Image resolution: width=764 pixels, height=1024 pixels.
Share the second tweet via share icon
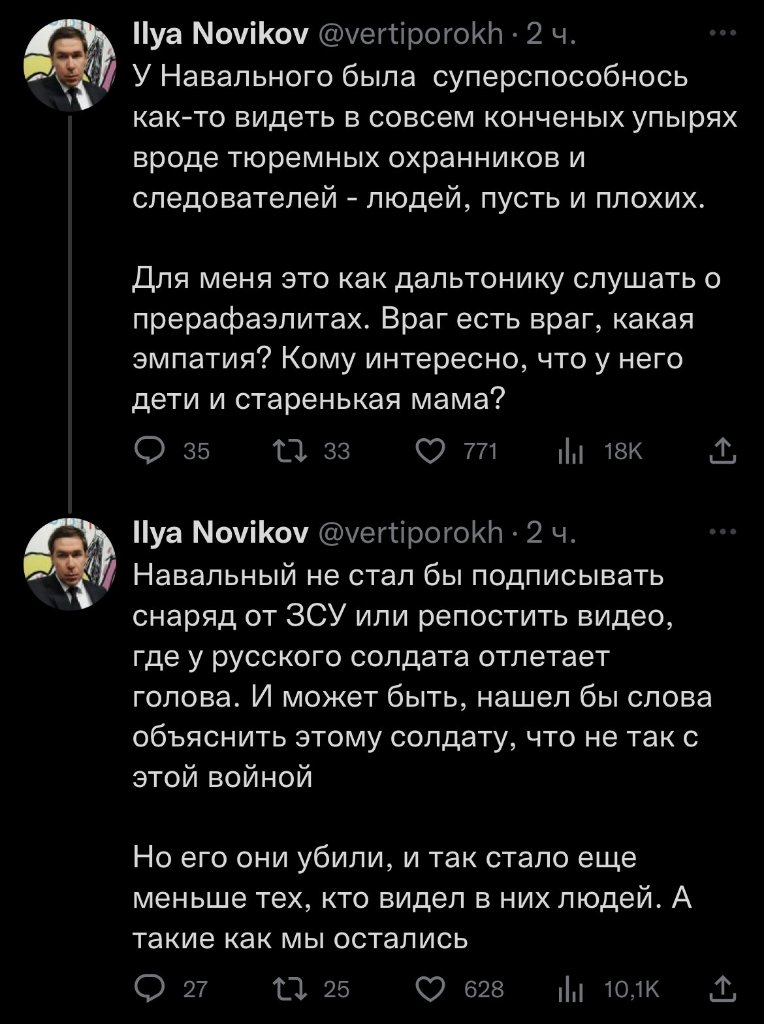coord(722,988)
